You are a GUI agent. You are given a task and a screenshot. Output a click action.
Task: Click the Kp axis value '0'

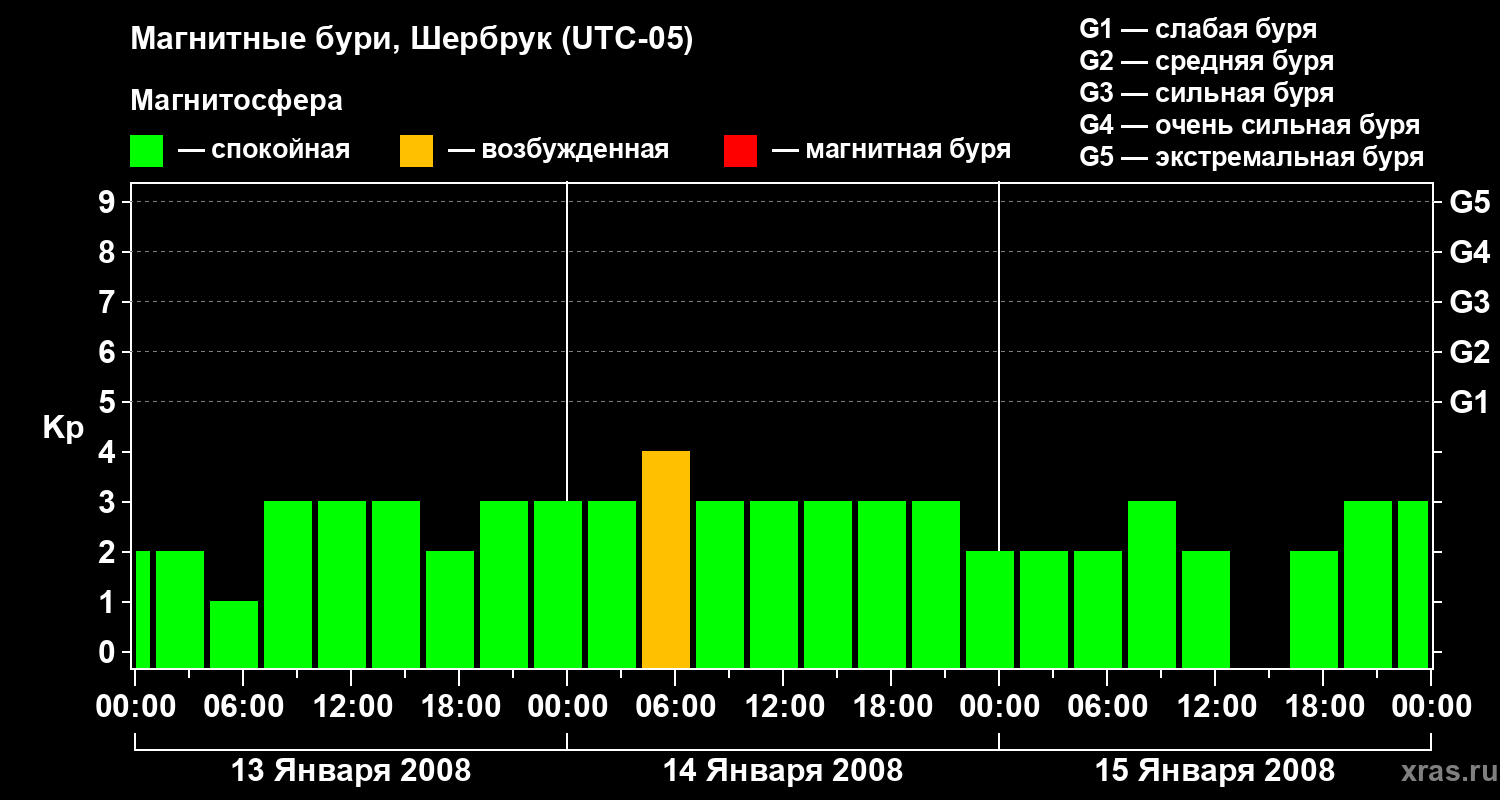click(109, 652)
